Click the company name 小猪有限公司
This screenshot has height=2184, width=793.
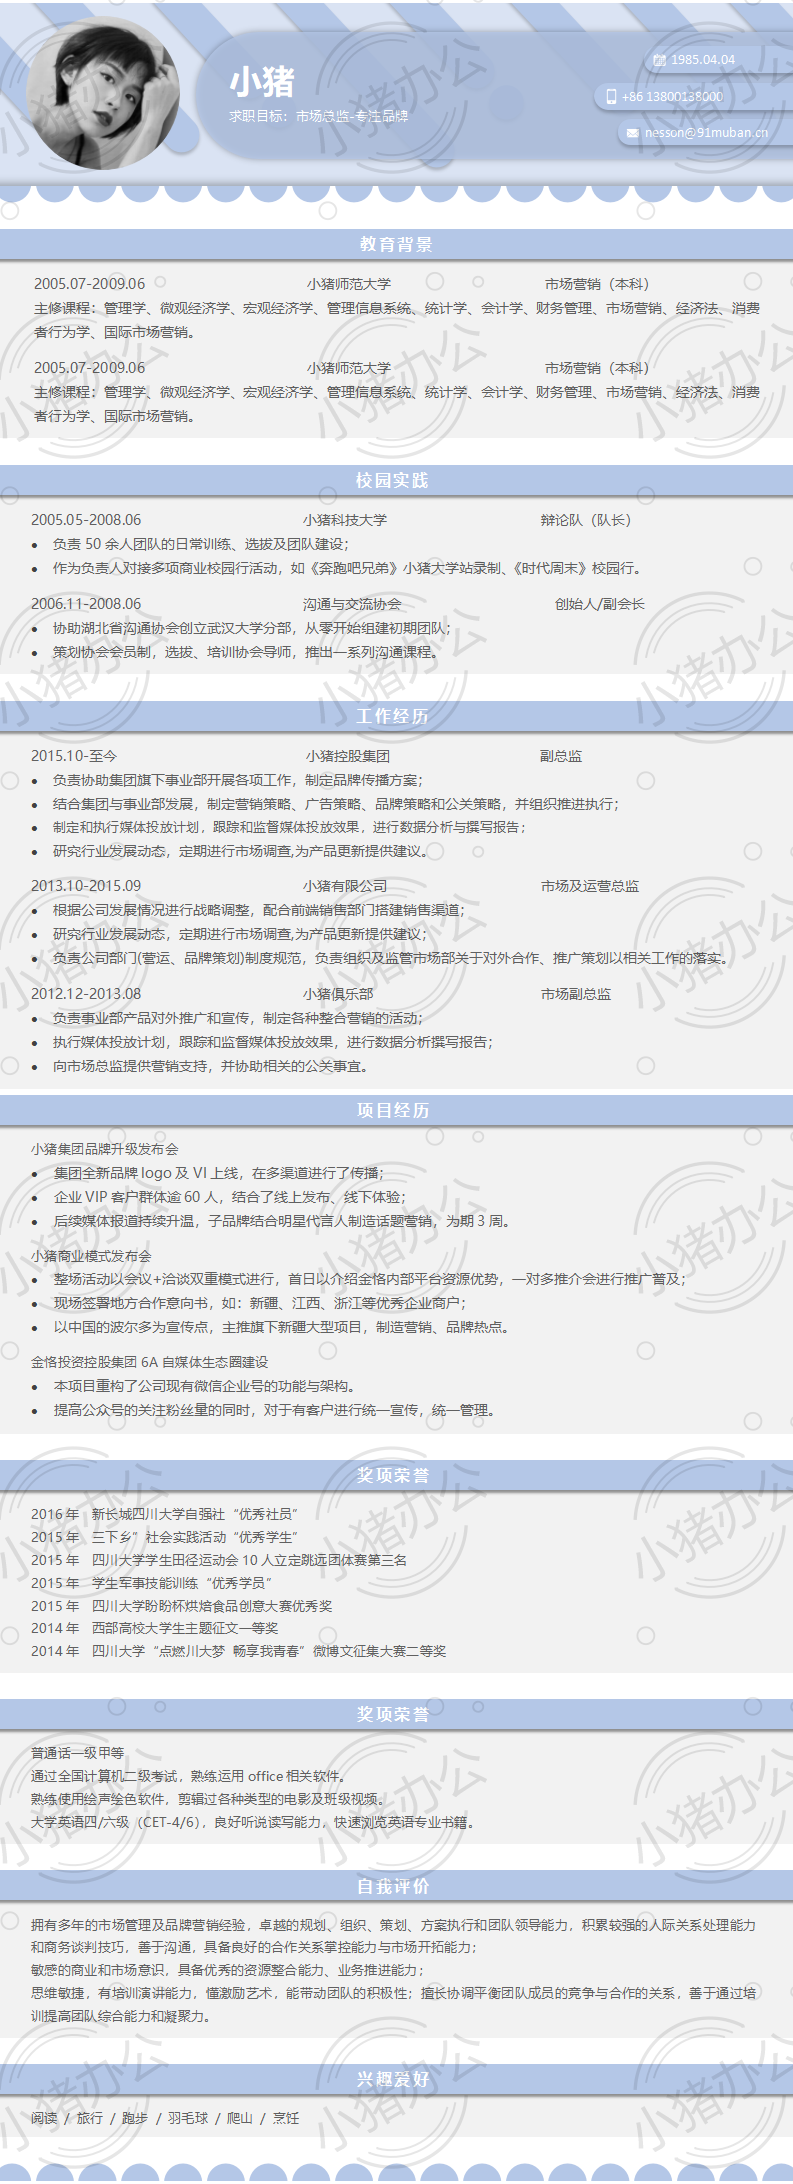(x=345, y=886)
